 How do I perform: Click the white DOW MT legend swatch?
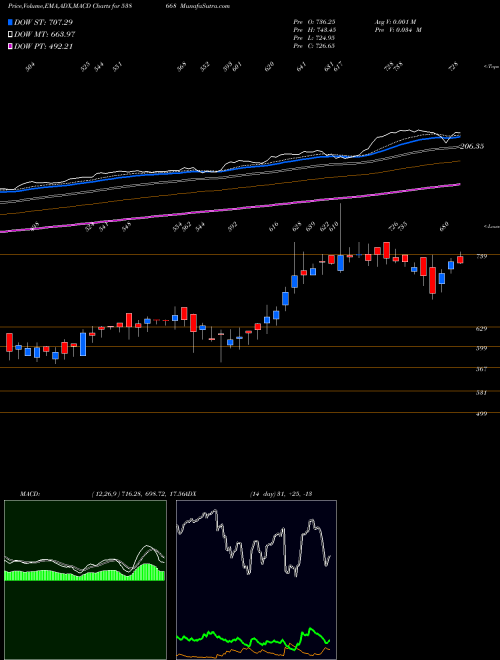[x=10, y=35]
